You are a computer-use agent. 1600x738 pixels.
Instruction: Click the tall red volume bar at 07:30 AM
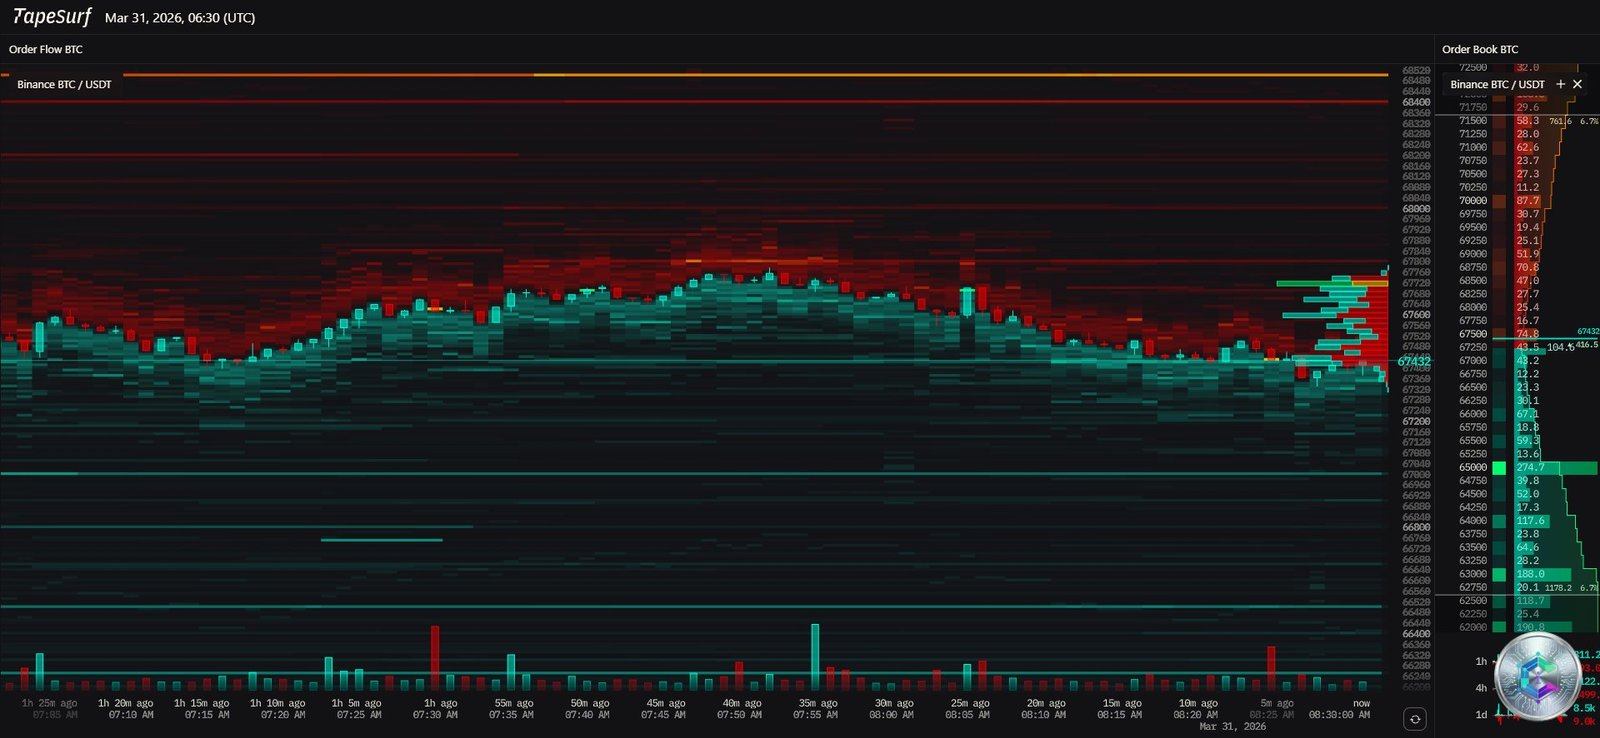(x=435, y=658)
